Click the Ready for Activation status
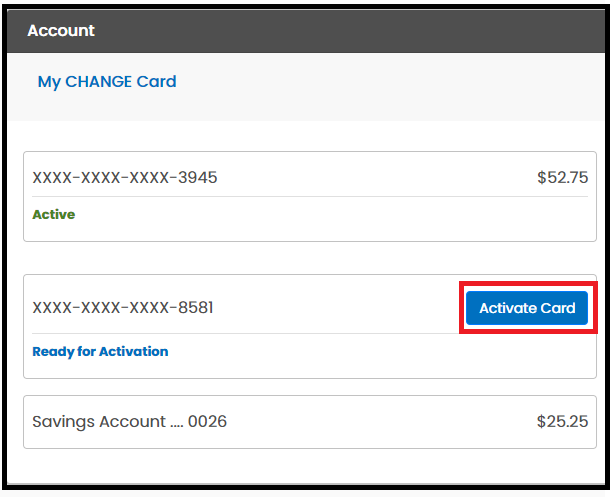This screenshot has width=616, height=497. [100, 351]
